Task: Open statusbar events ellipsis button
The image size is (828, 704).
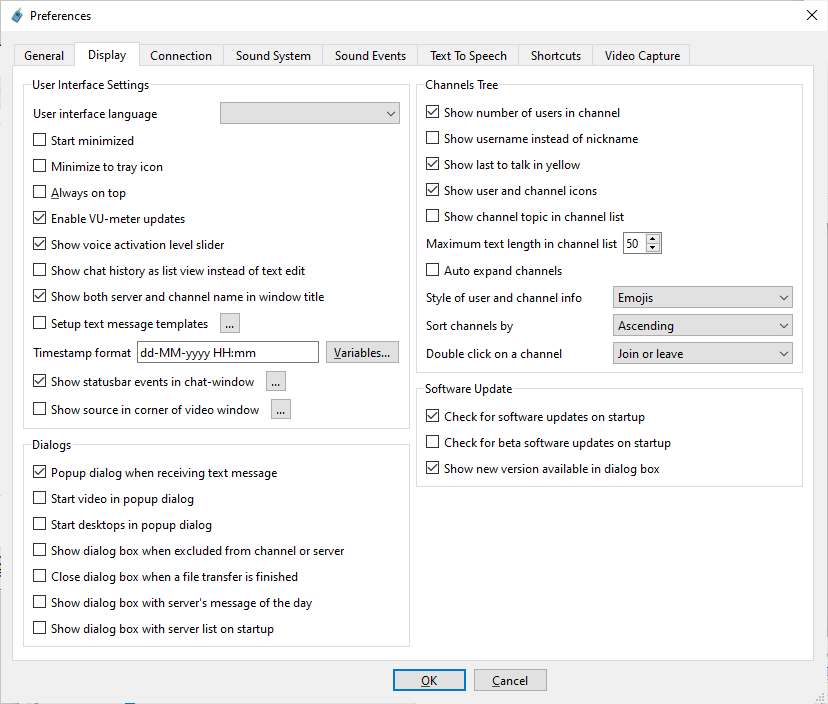Action: pyautogui.click(x=276, y=381)
